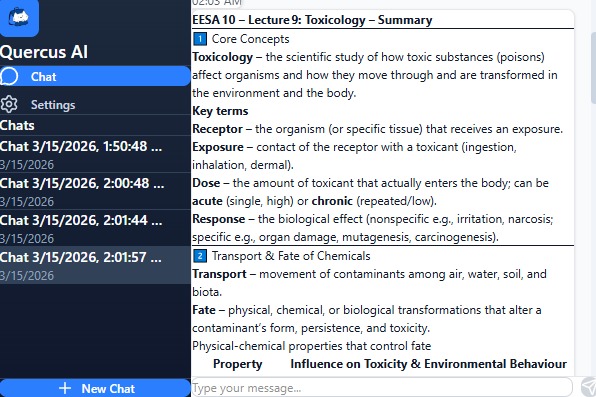The height and width of the screenshot is (397, 596).
Task: Click the send message paper plane icon
Action: 588,387
